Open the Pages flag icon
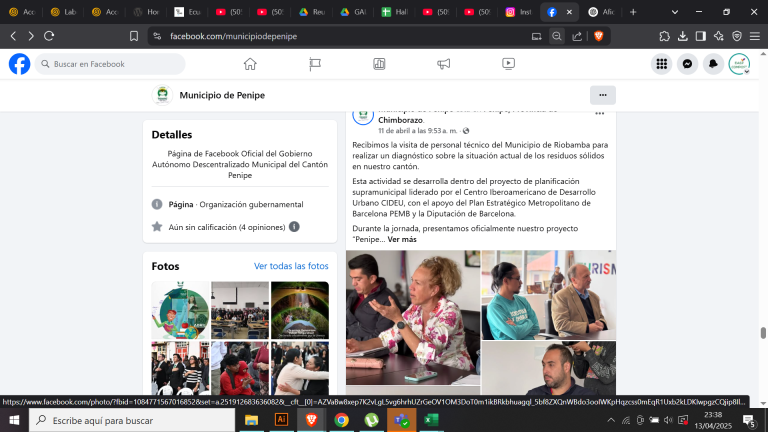Image resolution: width=768 pixels, height=432 pixels. (x=315, y=64)
